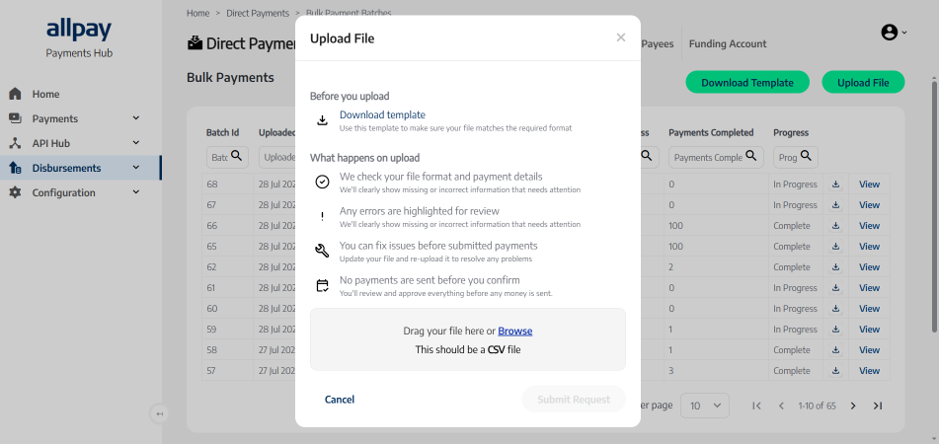Expand the API Hub sidebar menu
Viewport: 939px width, 444px height.
tap(136, 143)
